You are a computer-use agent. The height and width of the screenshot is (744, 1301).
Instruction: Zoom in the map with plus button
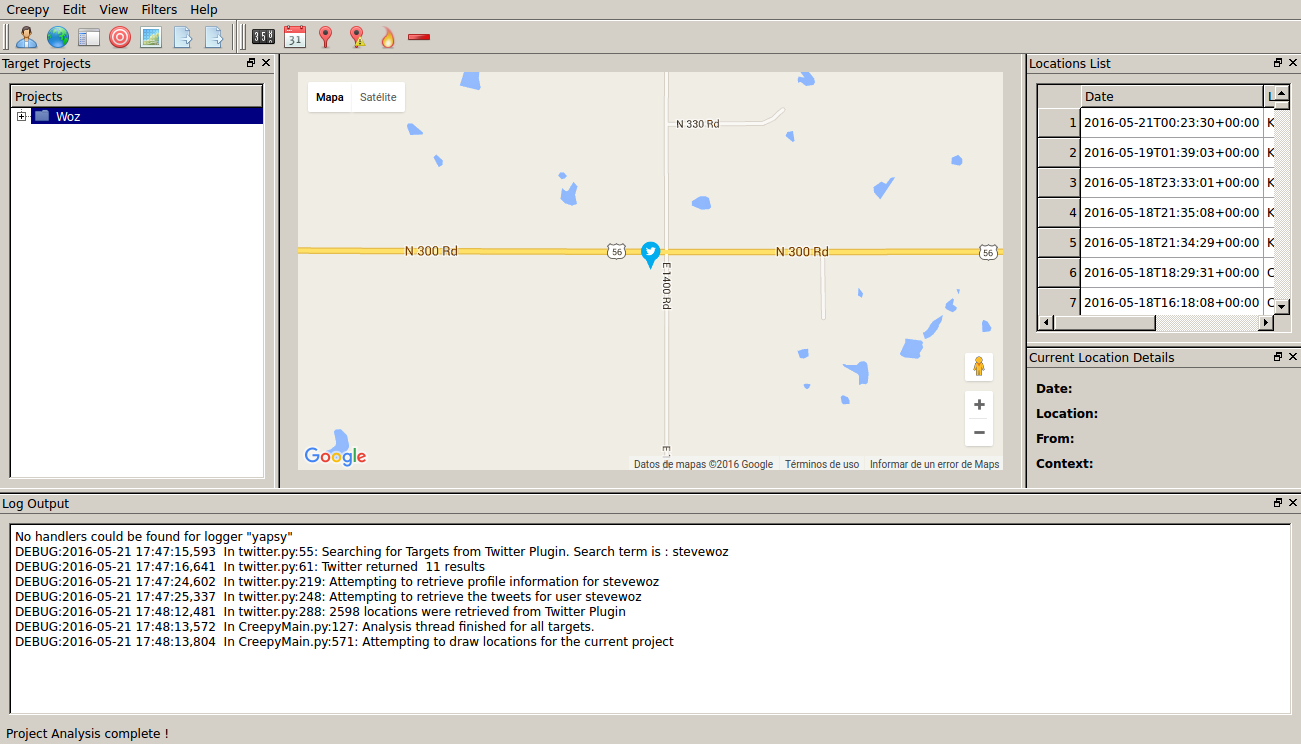tap(979, 405)
